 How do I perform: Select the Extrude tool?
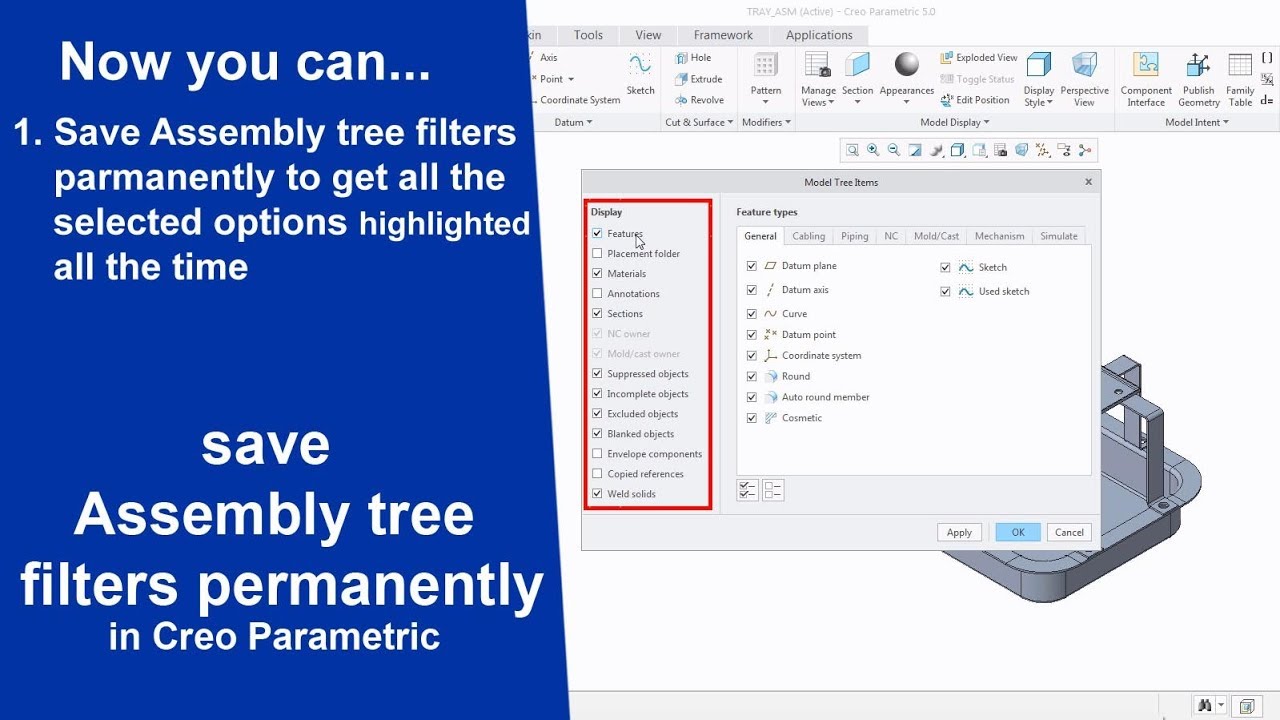(698, 79)
